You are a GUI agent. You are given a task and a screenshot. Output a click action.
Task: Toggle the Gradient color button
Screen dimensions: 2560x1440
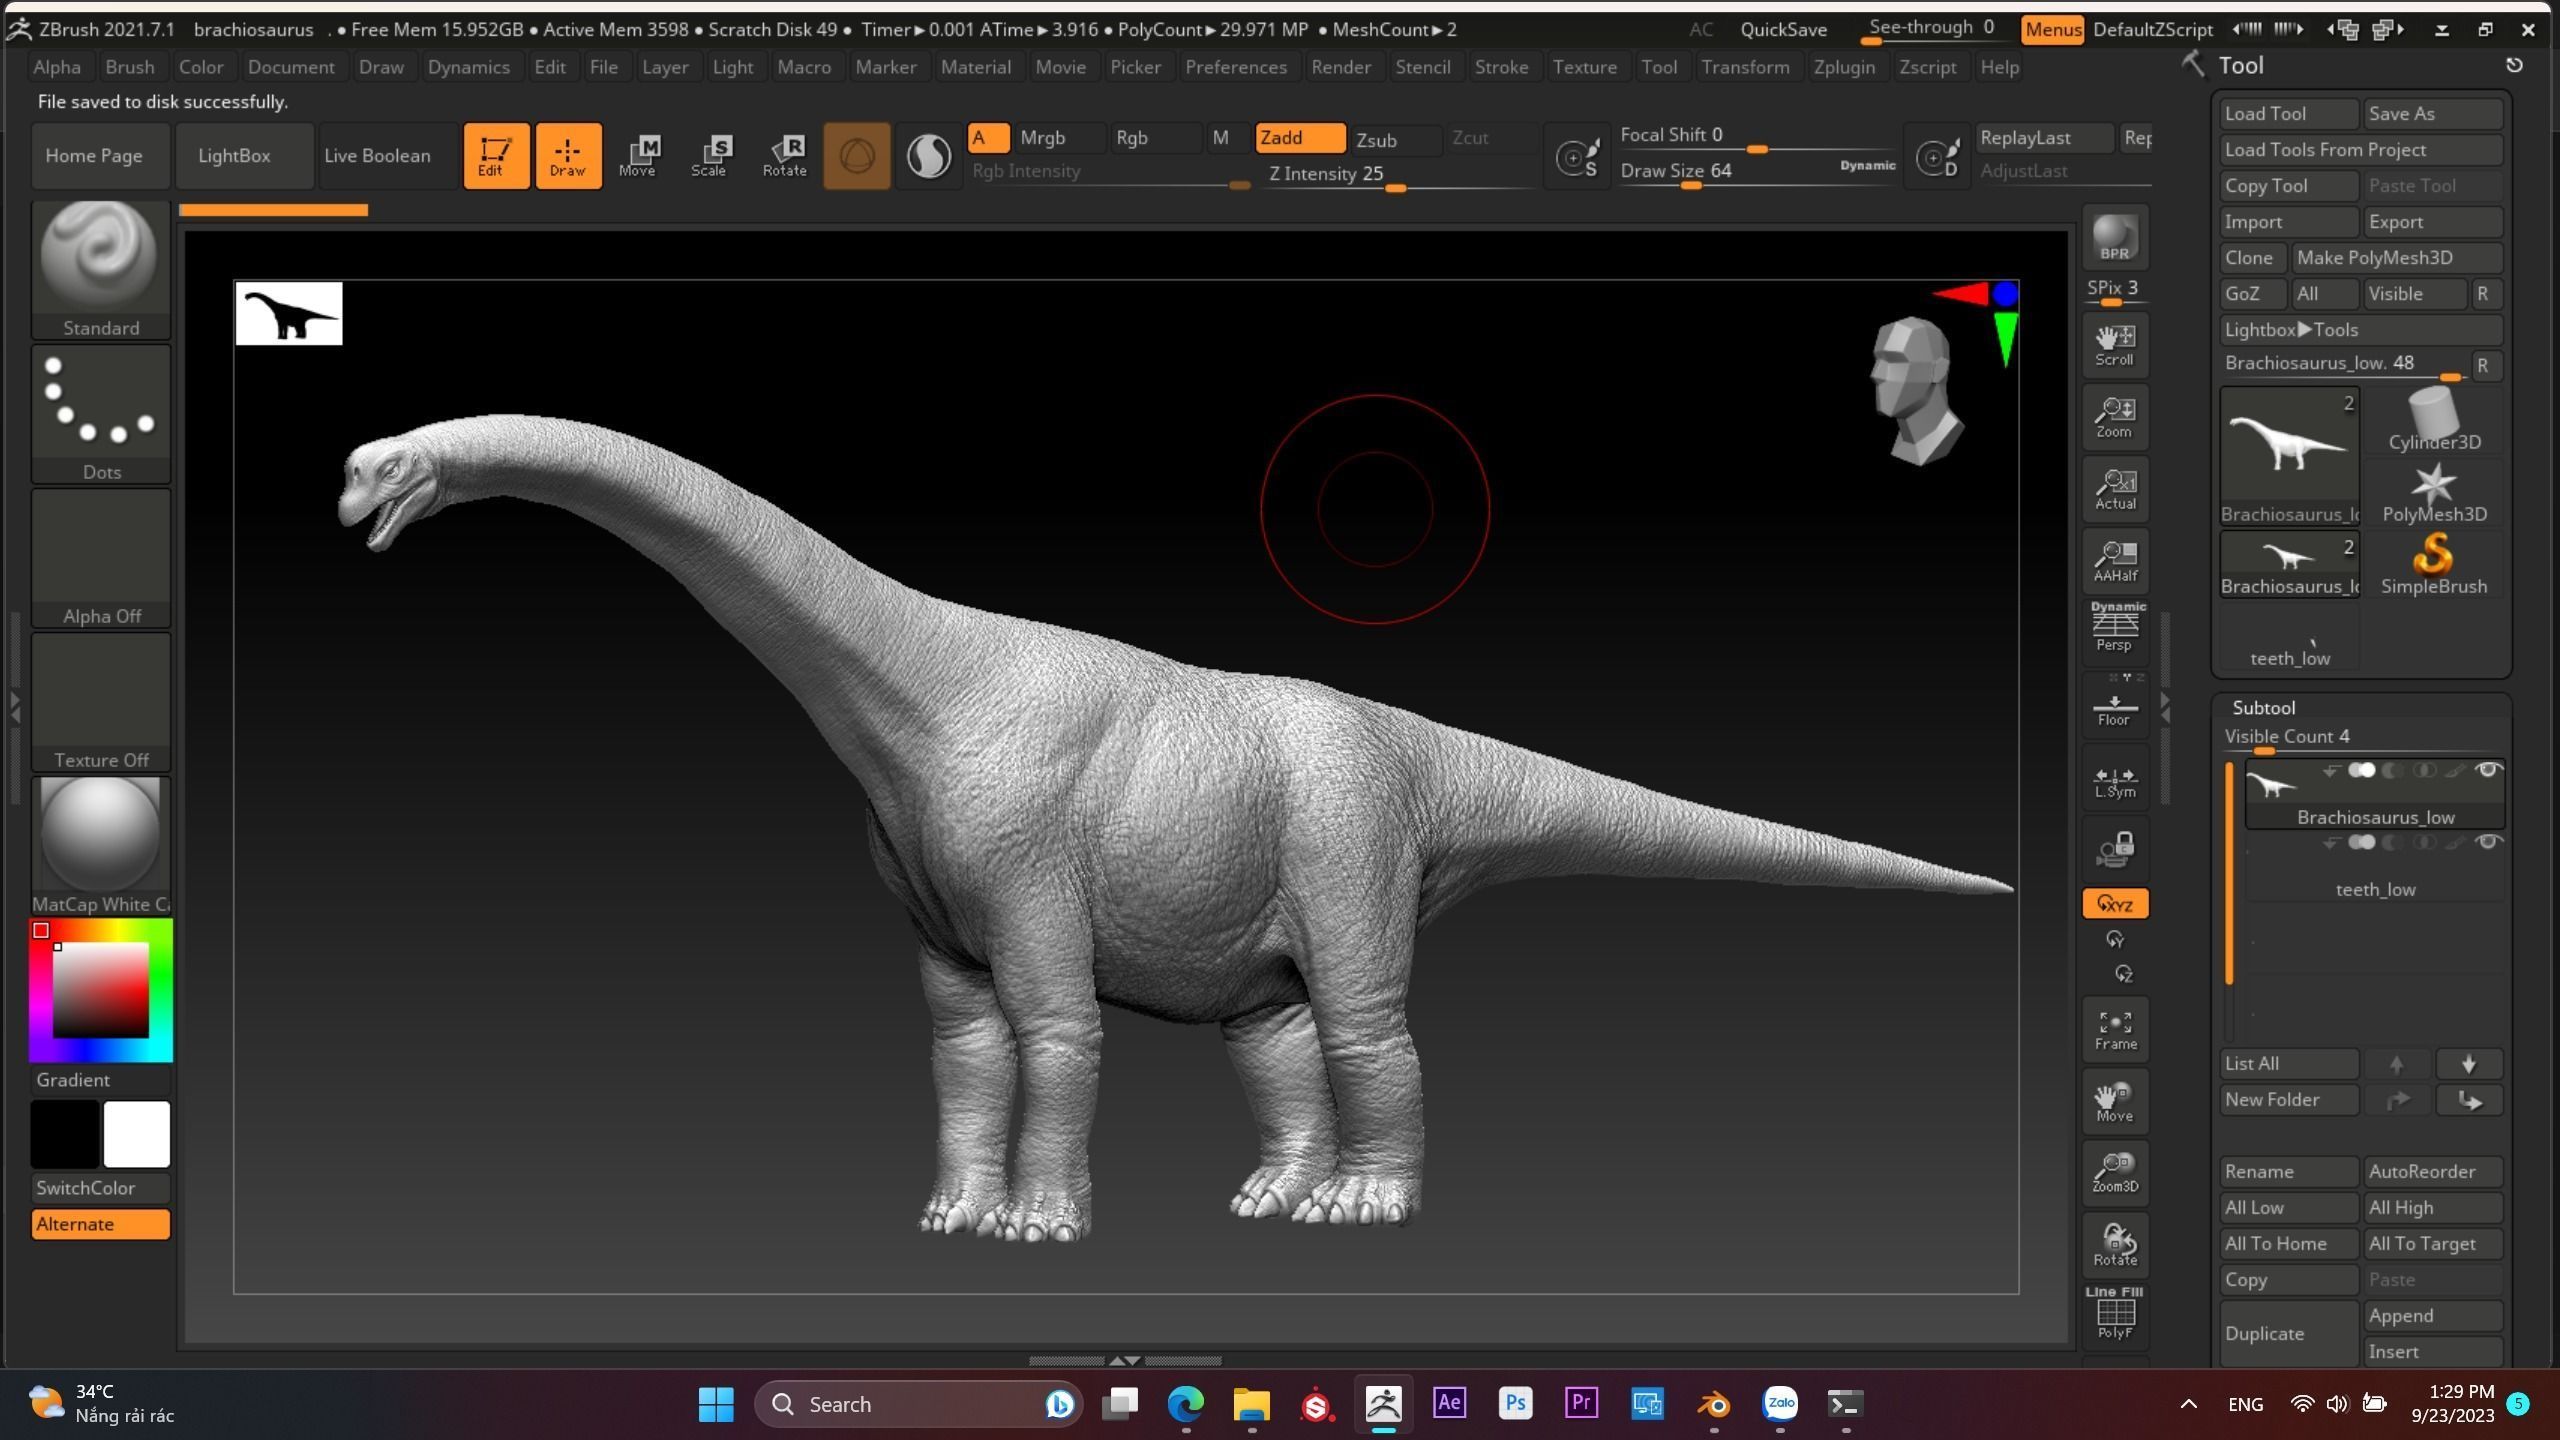pyautogui.click(x=101, y=1080)
